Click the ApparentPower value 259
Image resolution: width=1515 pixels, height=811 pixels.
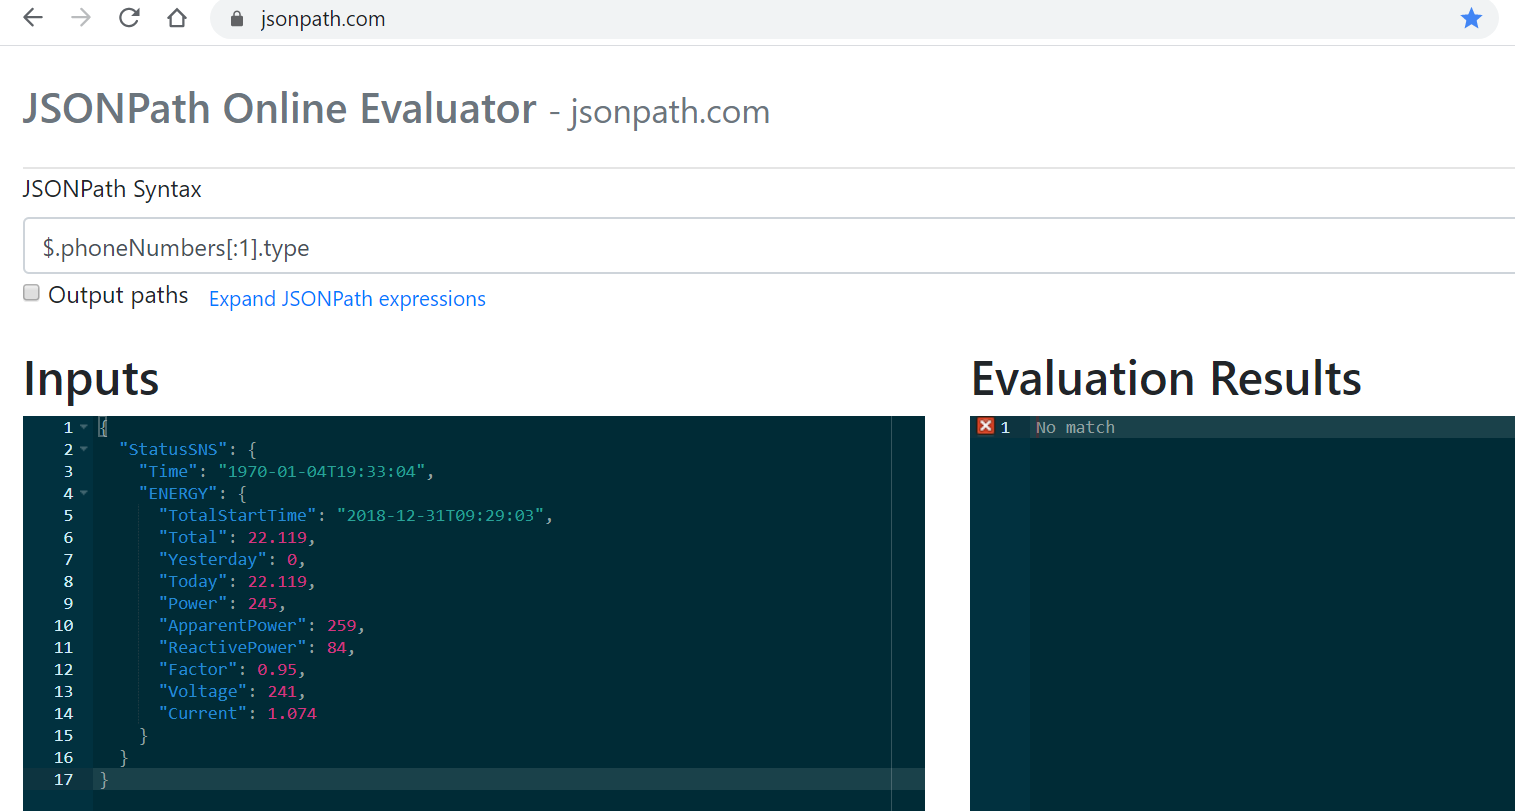(341, 626)
